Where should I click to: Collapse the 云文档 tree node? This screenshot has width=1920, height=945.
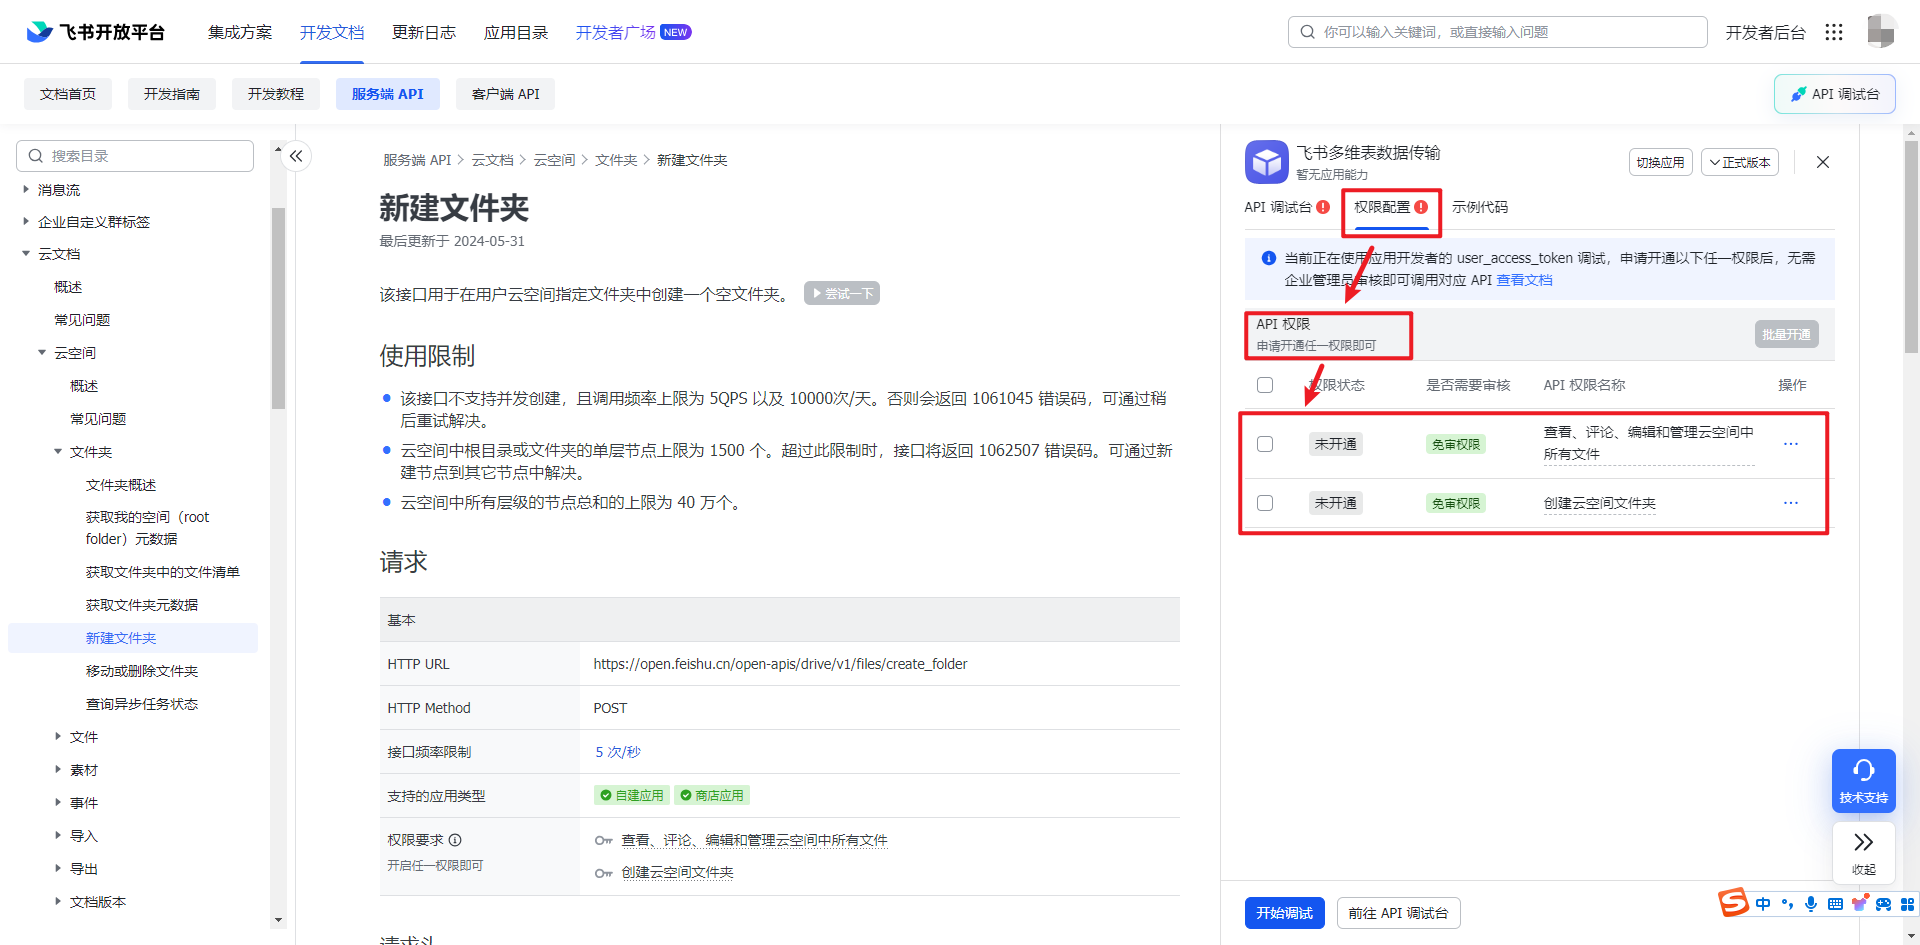26,254
